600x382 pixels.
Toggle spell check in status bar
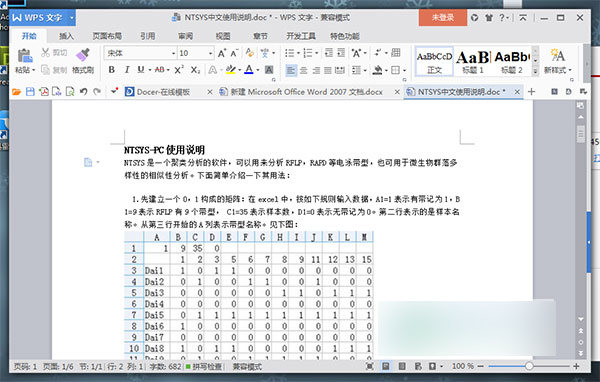pos(204,367)
